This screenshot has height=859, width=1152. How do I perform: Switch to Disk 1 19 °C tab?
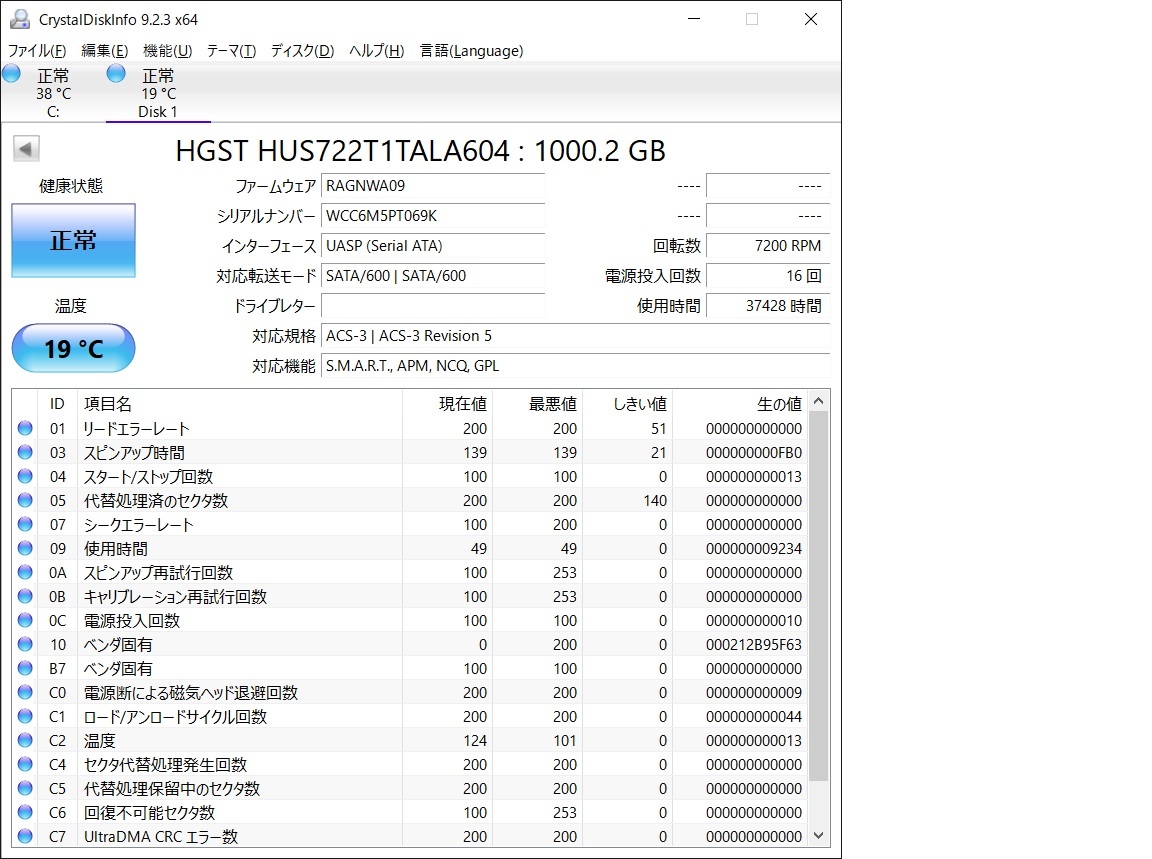click(158, 93)
